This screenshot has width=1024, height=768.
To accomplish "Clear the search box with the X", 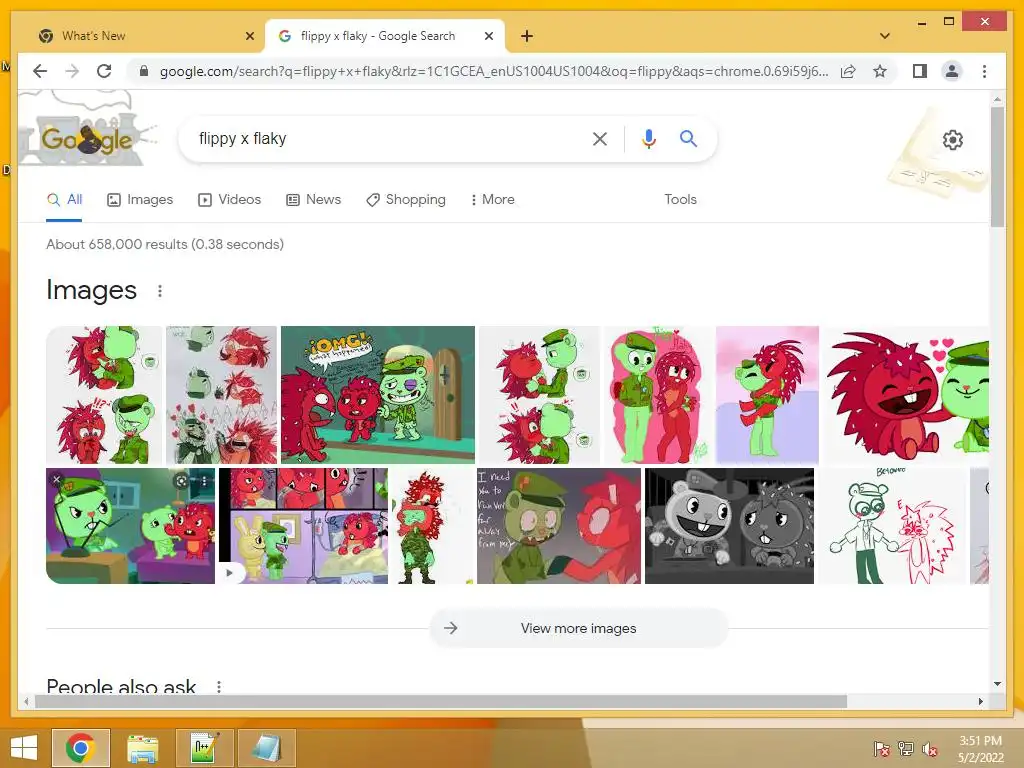I will click(x=600, y=138).
